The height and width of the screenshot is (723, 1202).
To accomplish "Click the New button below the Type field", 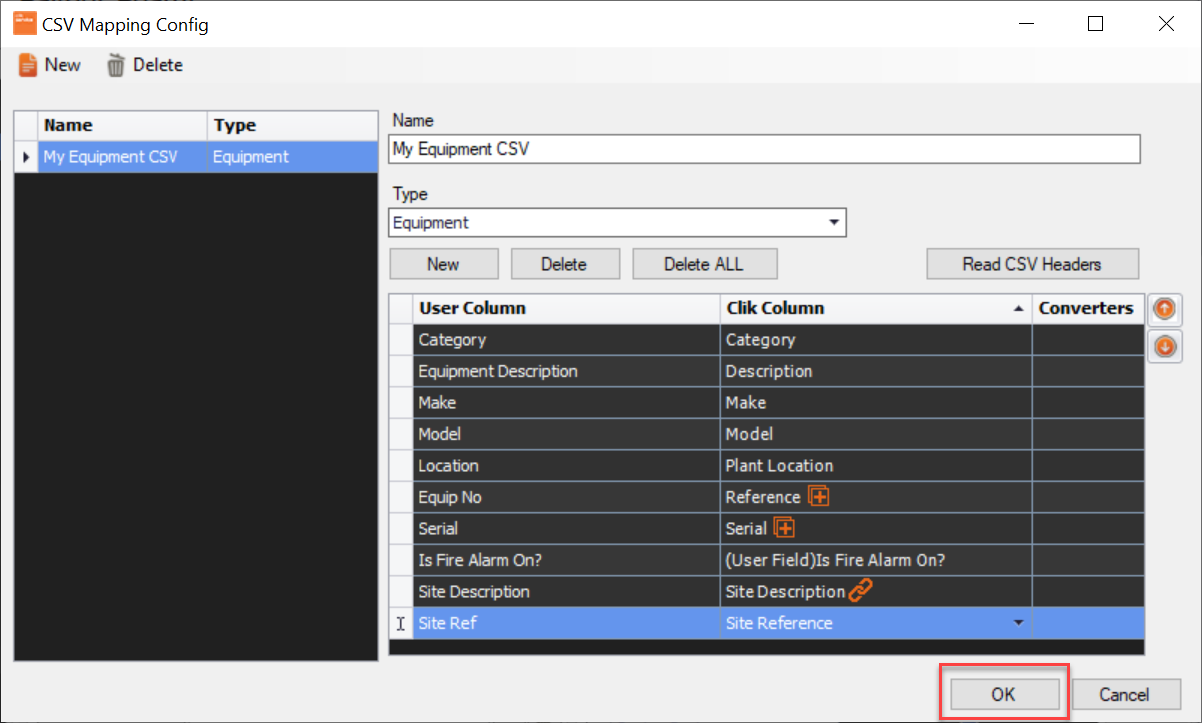I will [443, 263].
